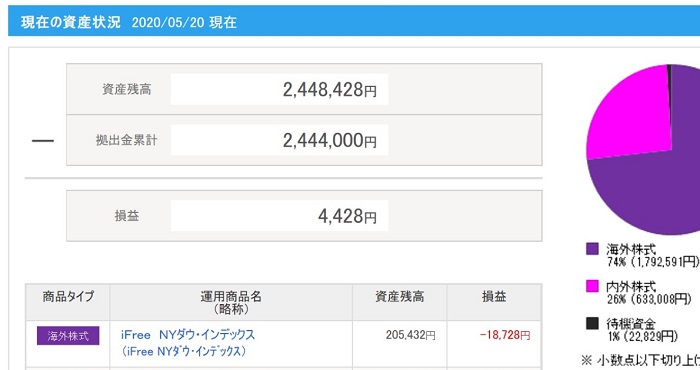Click the -18,728円 loss value cell
Screen dimensions: 700x370
(x=505, y=335)
